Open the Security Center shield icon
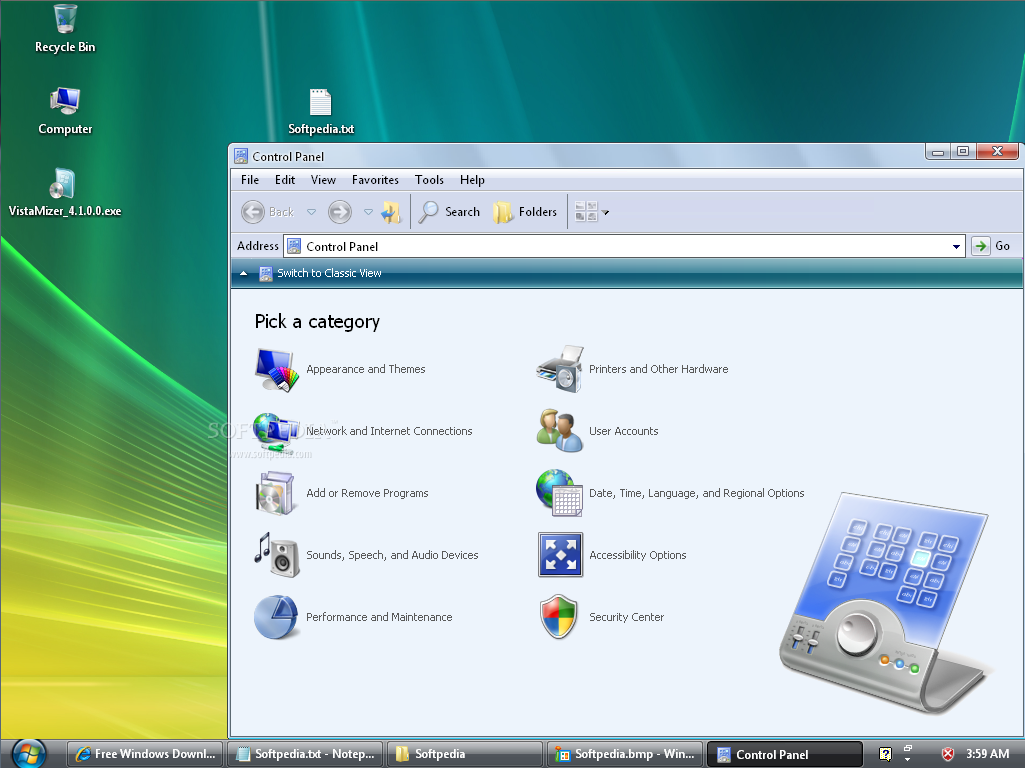This screenshot has height=768, width=1025. pyautogui.click(x=559, y=616)
